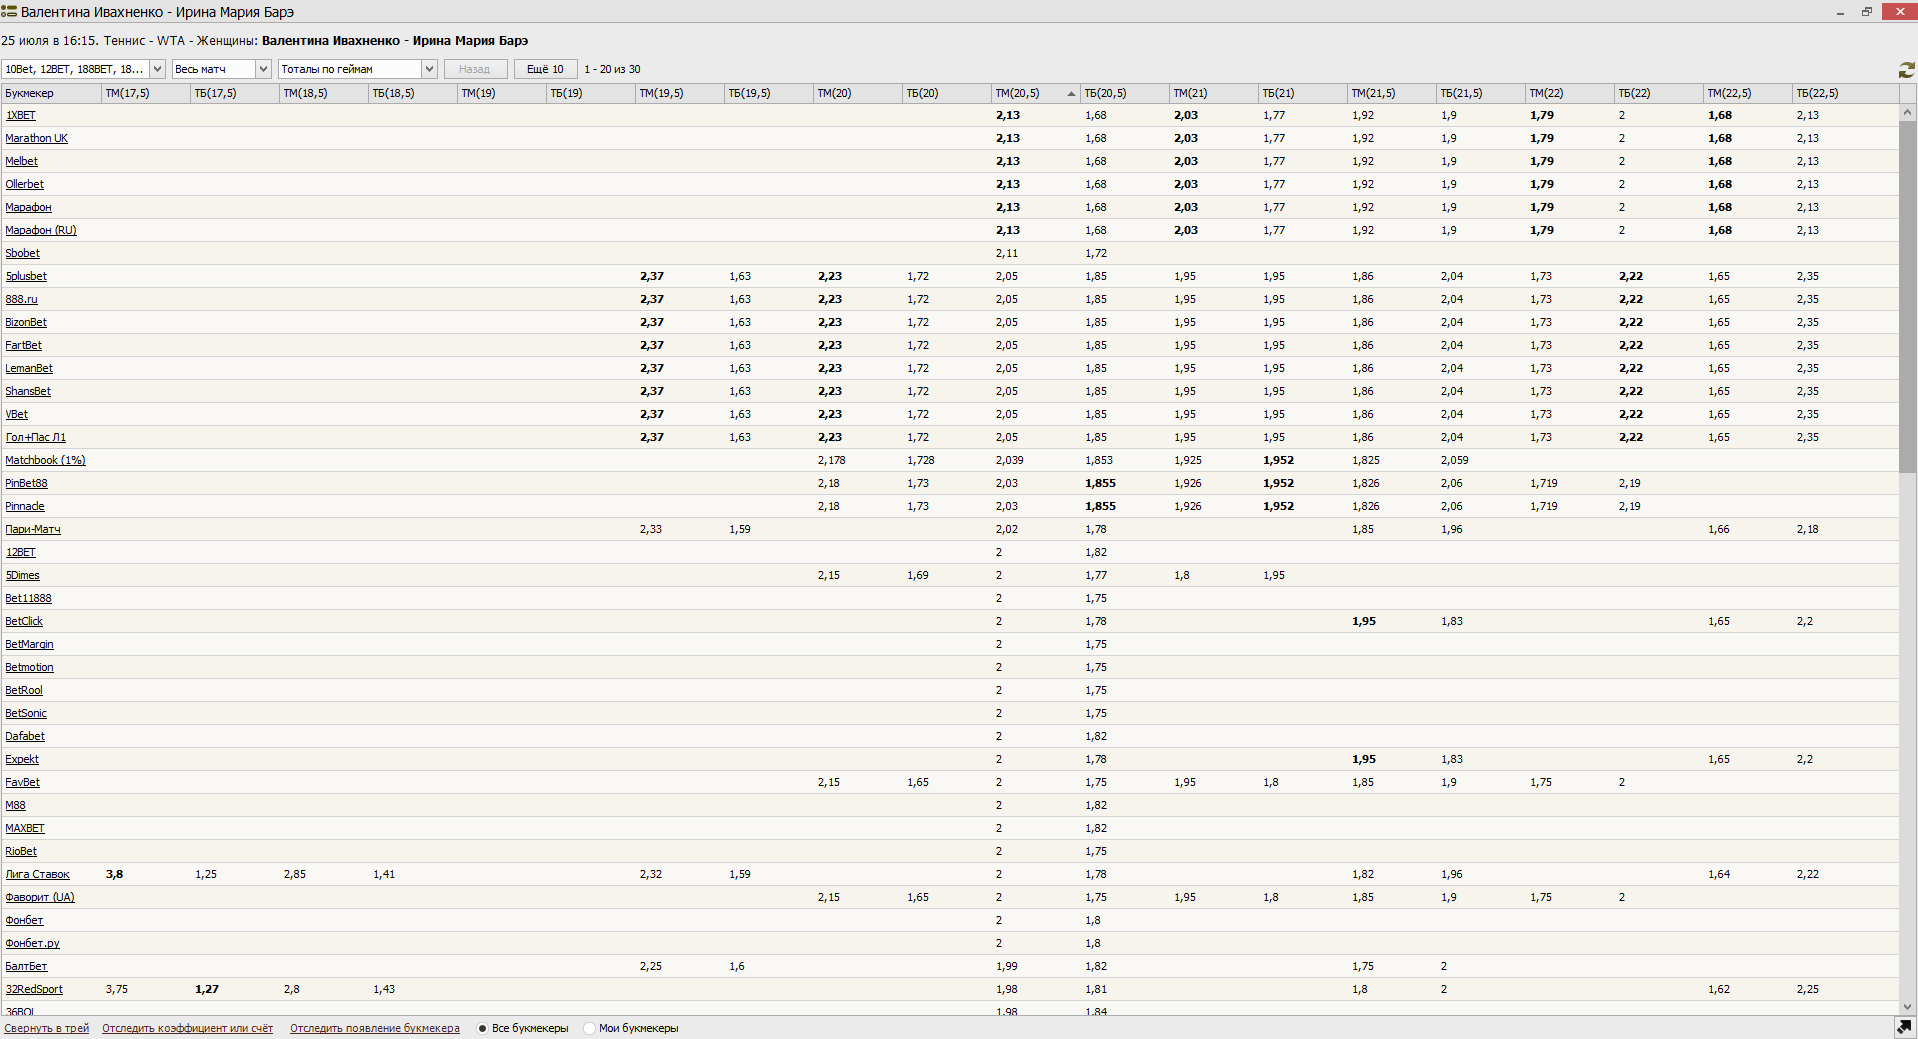Click the app icon in the title bar
Viewport: 1918px width, 1039px height.
9,12
